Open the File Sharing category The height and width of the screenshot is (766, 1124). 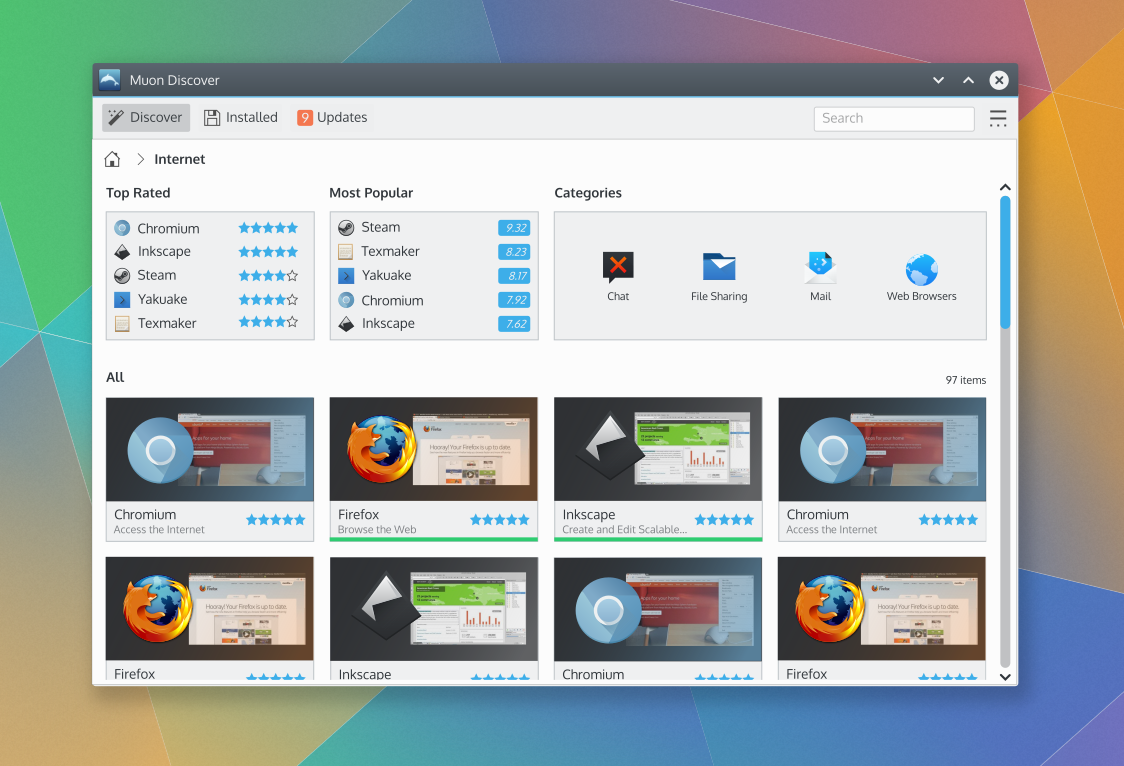[718, 268]
